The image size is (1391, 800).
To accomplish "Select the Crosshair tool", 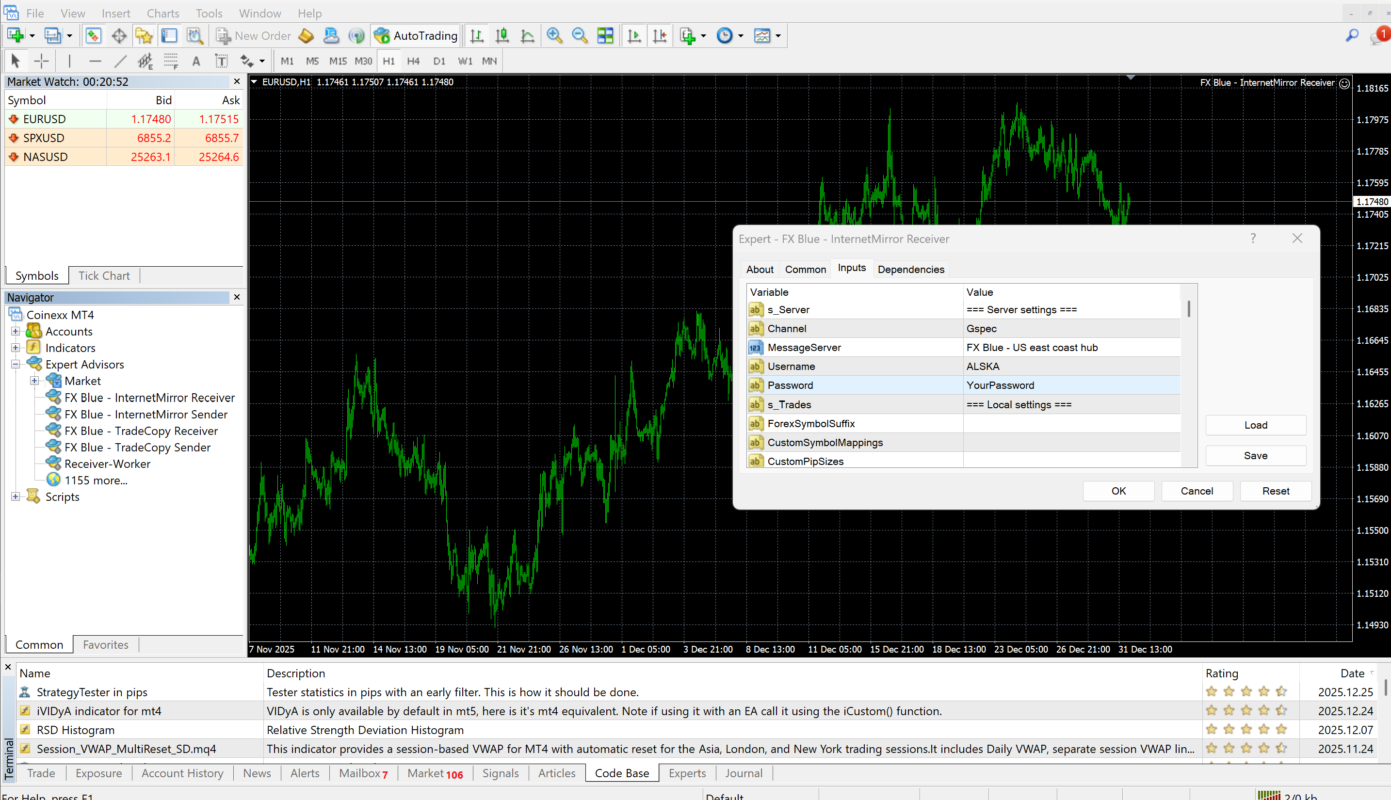I will pyautogui.click(x=41, y=61).
